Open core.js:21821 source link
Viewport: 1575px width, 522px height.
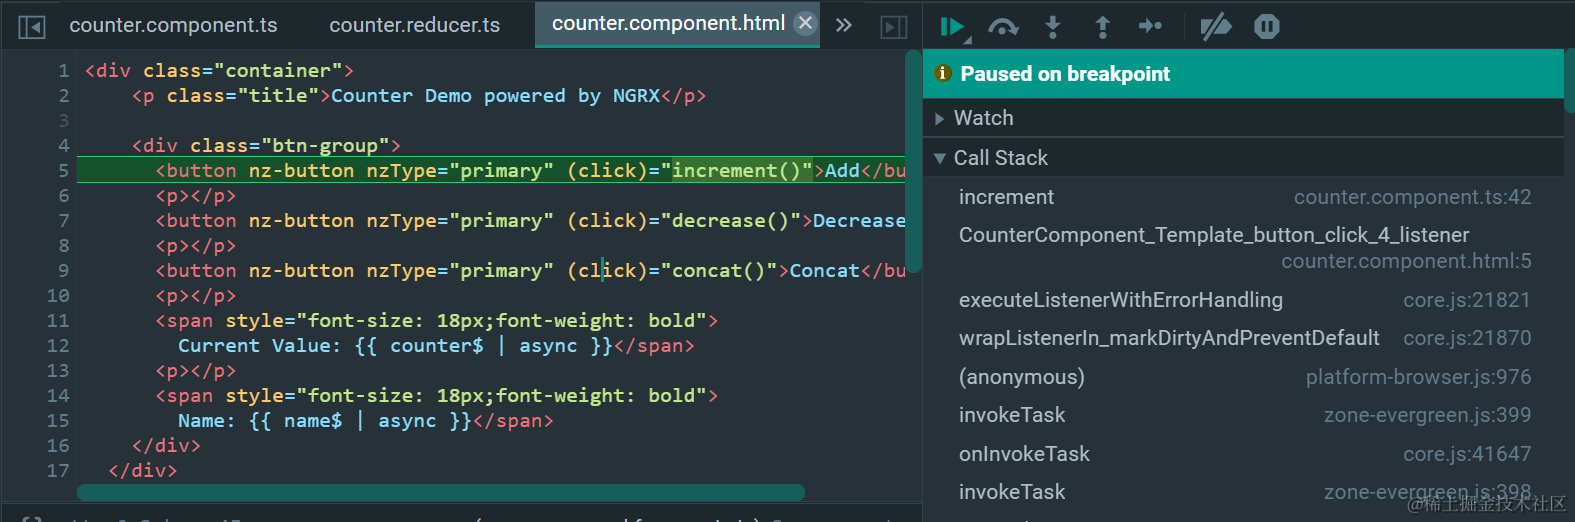pos(1467,300)
